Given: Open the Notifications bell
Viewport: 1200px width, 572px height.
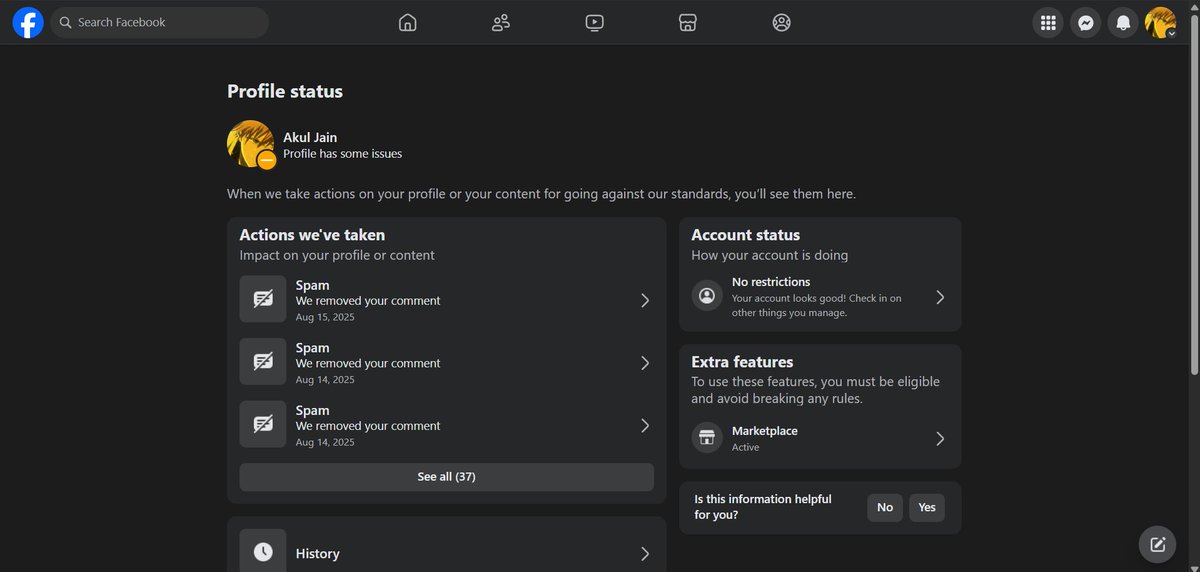Looking at the screenshot, I should pyautogui.click(x=1124, y=22).
